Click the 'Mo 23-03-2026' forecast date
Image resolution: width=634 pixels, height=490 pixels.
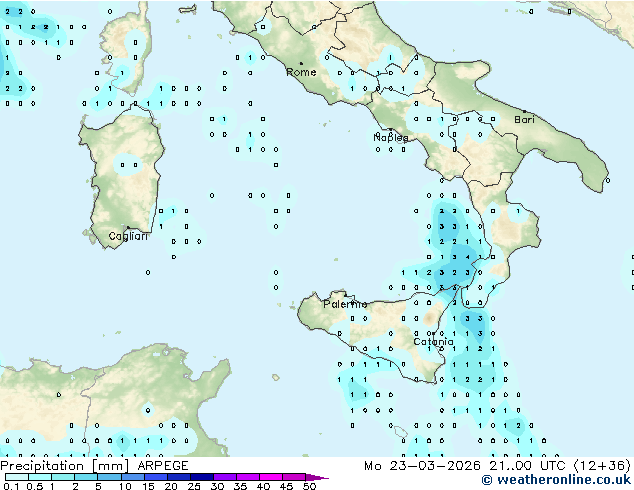tap(423, 466)
